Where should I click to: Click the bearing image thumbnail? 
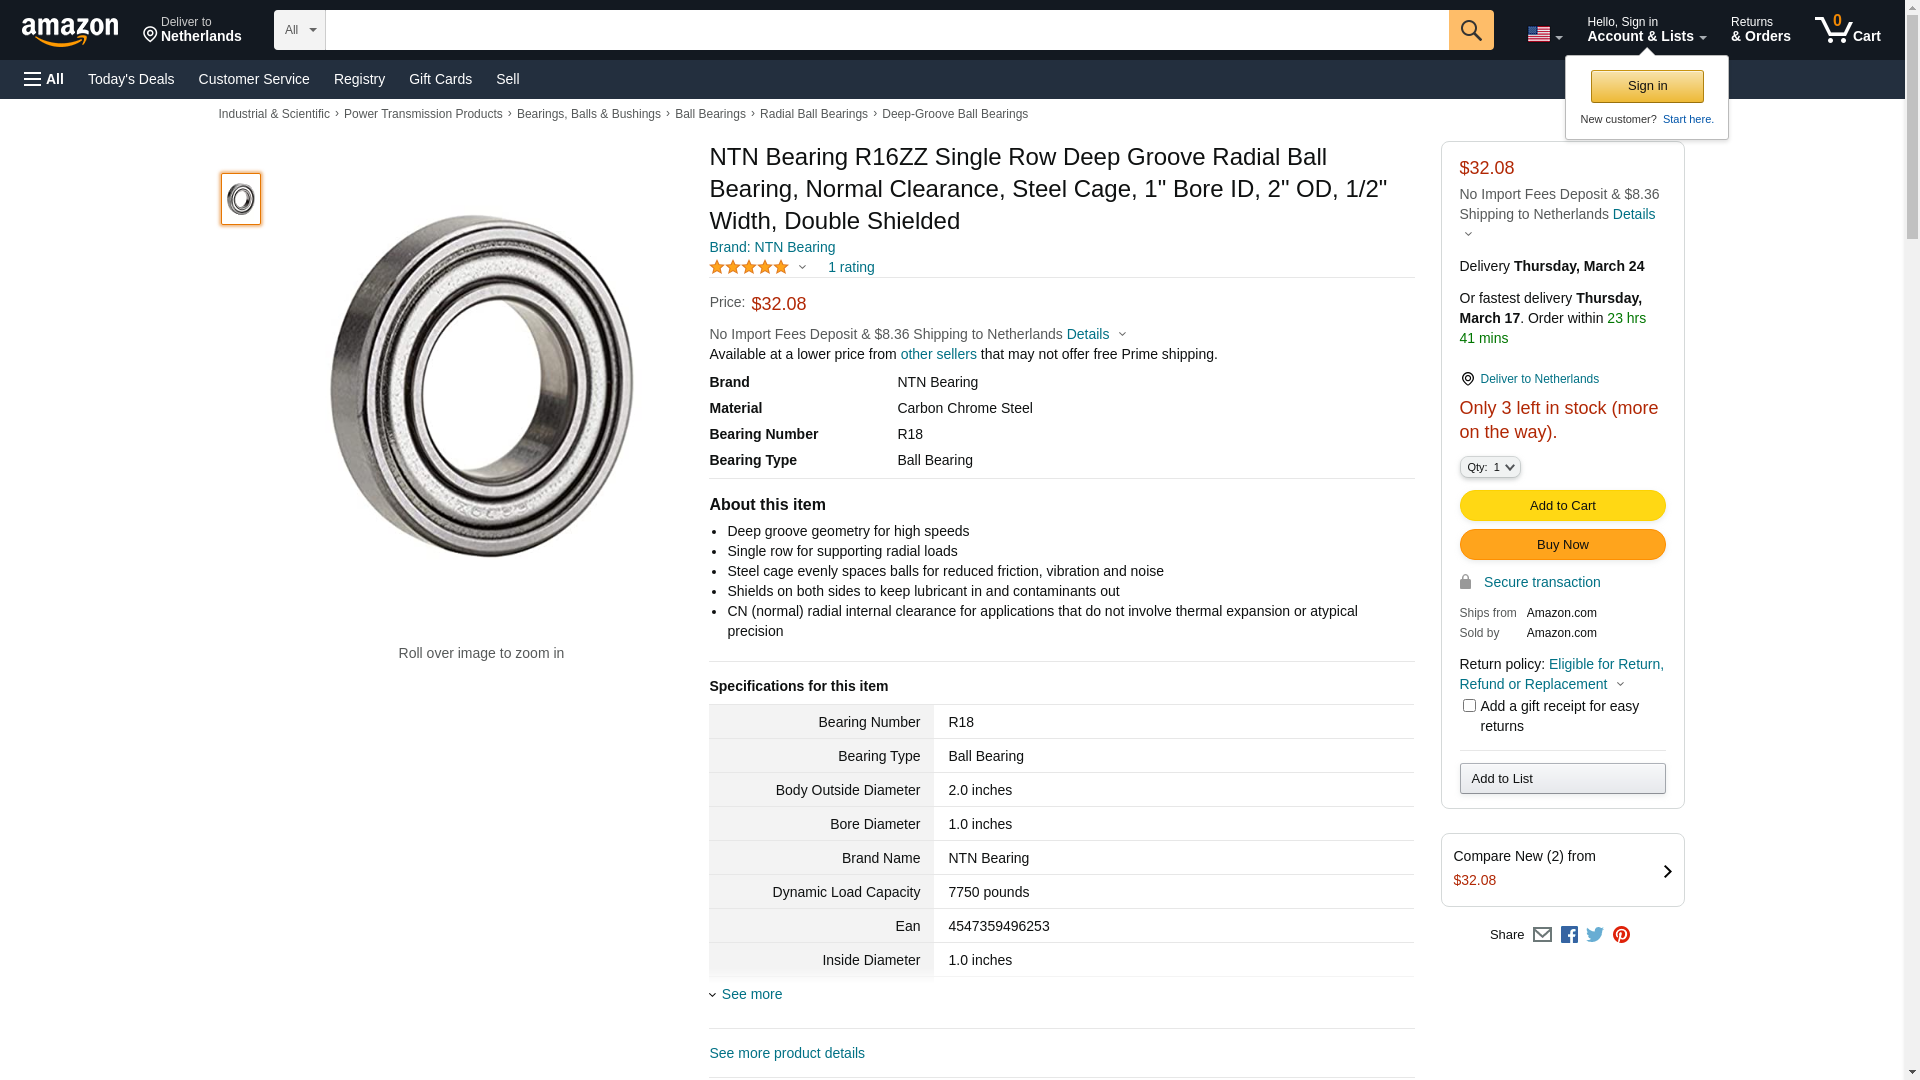click(x=241, y=199)
